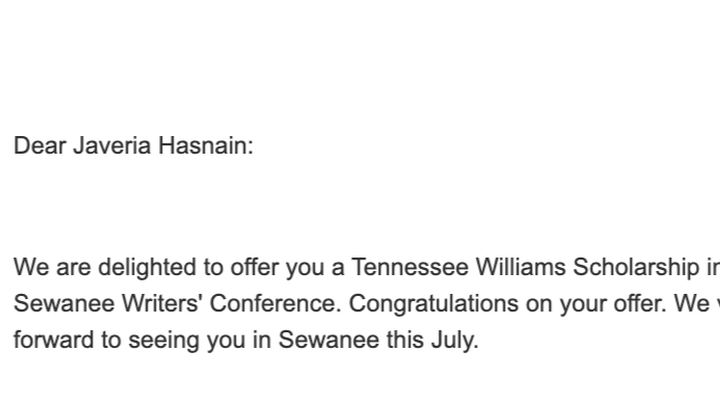Click the name "Javeria" in the greeting

(x=112, y=146)
